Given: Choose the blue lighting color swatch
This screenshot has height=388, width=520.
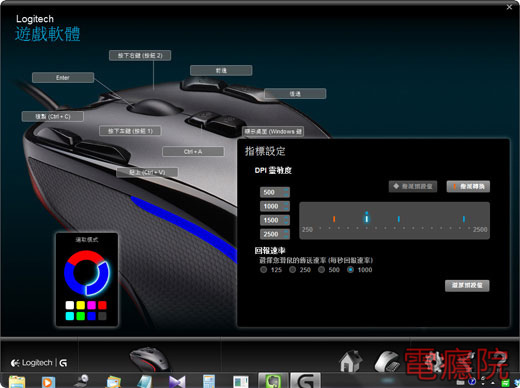Looking at the screenshot, I should [x=91, y=316].
